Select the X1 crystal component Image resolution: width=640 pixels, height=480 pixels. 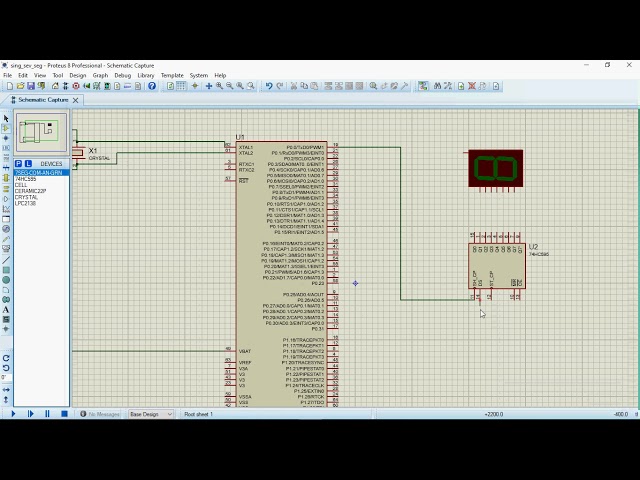pos(78,153)
